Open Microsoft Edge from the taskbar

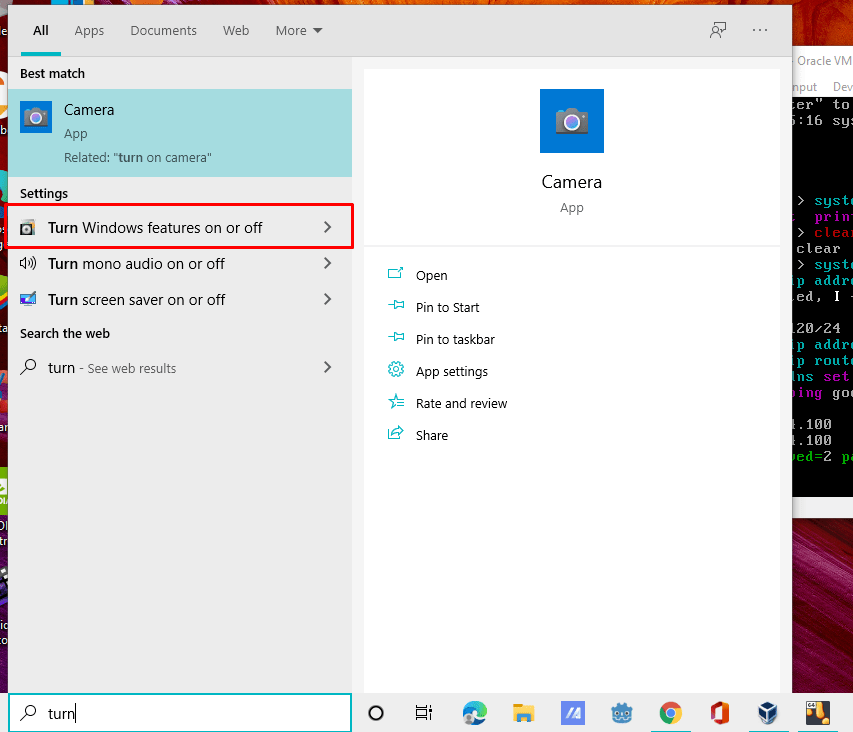[x=474, y=713]
